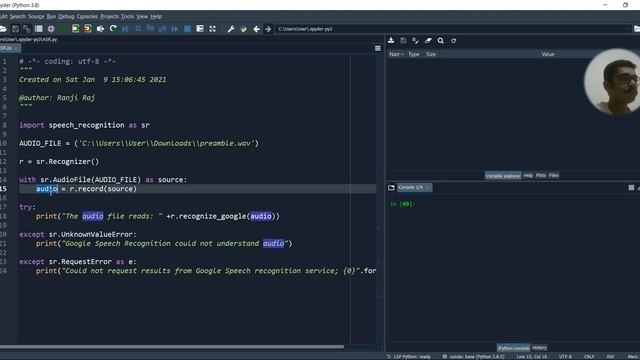640x360 pixels.
Task: Switch to Help pane tab
Action: [528, 176]
